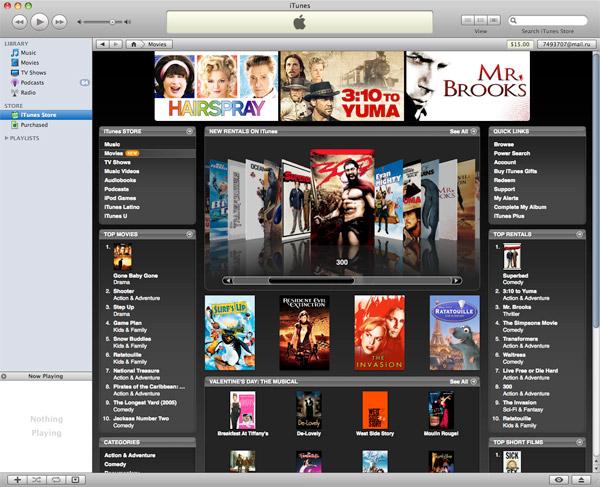Click the eject disc button
The height and width of the screenshot is (487, 600).
(x=581, y=480)
